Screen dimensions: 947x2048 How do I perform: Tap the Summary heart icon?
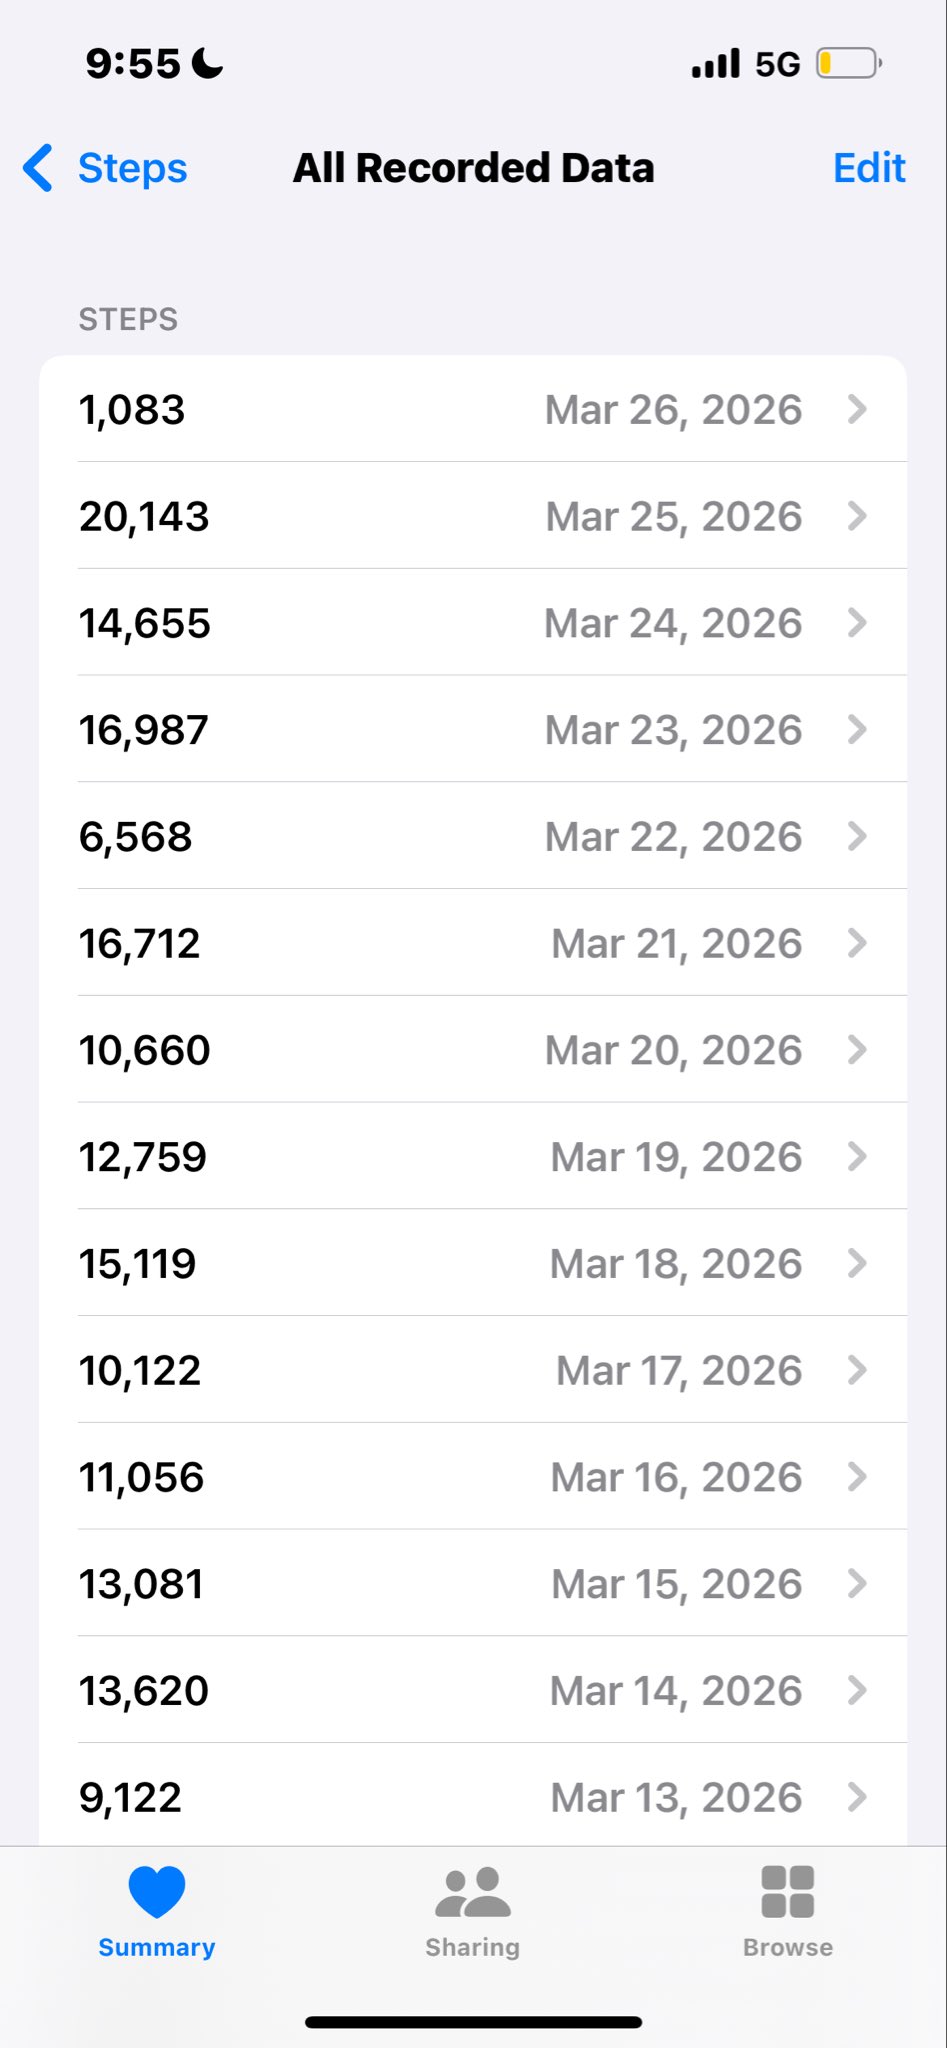point(157,1891)
